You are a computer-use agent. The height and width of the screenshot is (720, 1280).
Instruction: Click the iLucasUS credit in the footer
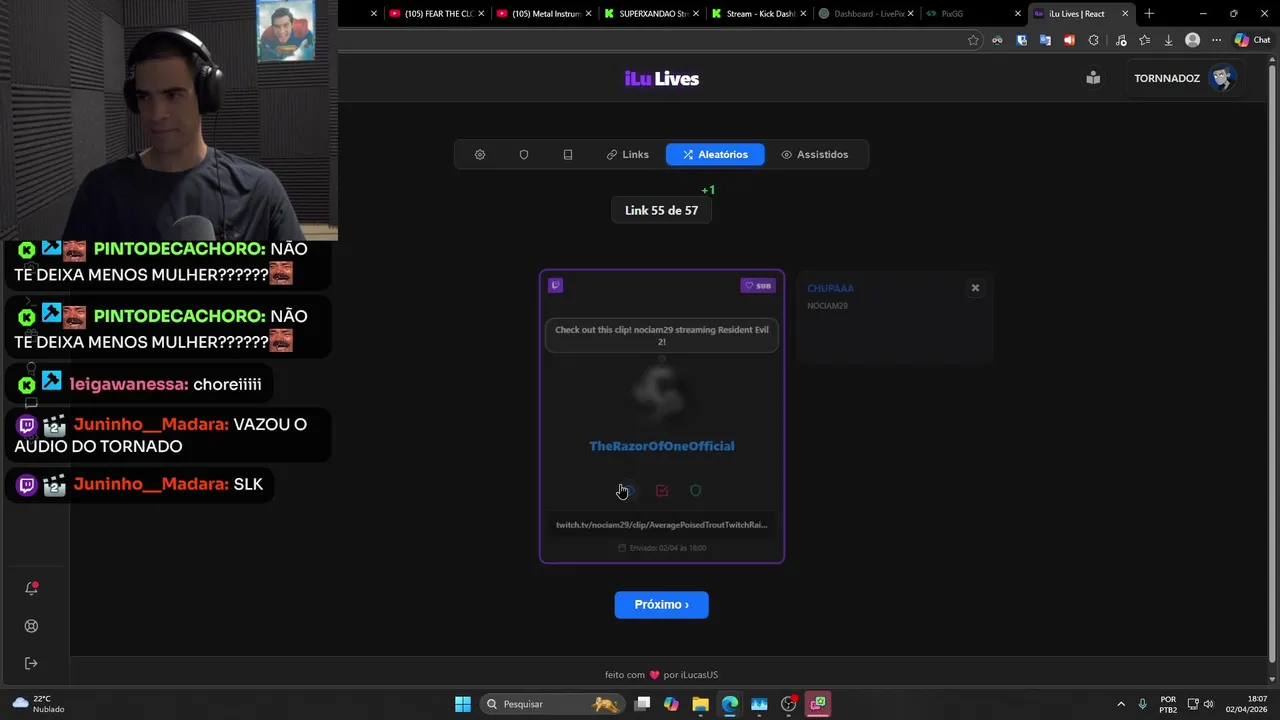[698, 675]
